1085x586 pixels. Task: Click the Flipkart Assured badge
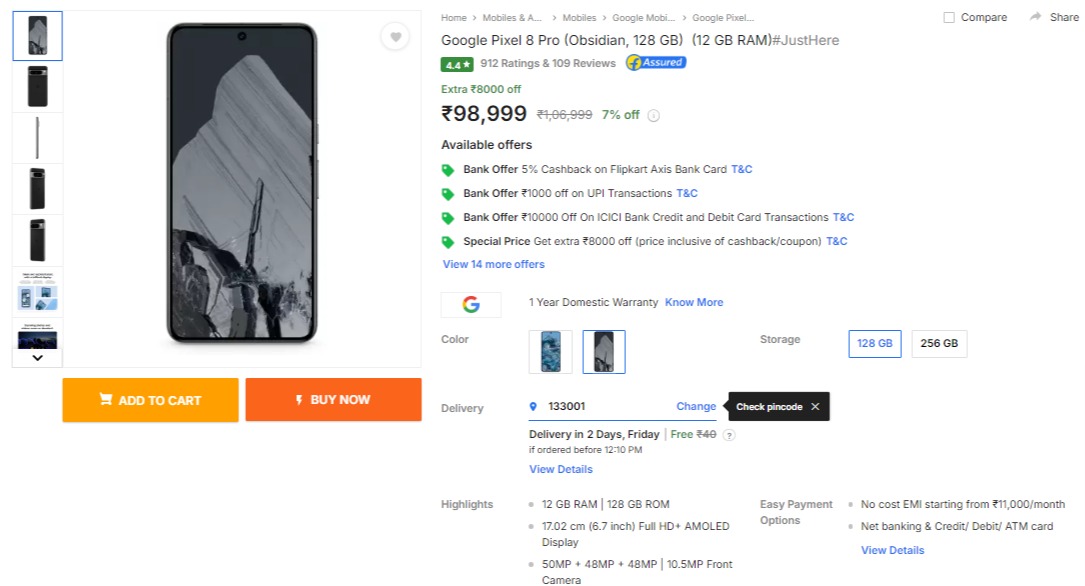[x=656, y=63]
